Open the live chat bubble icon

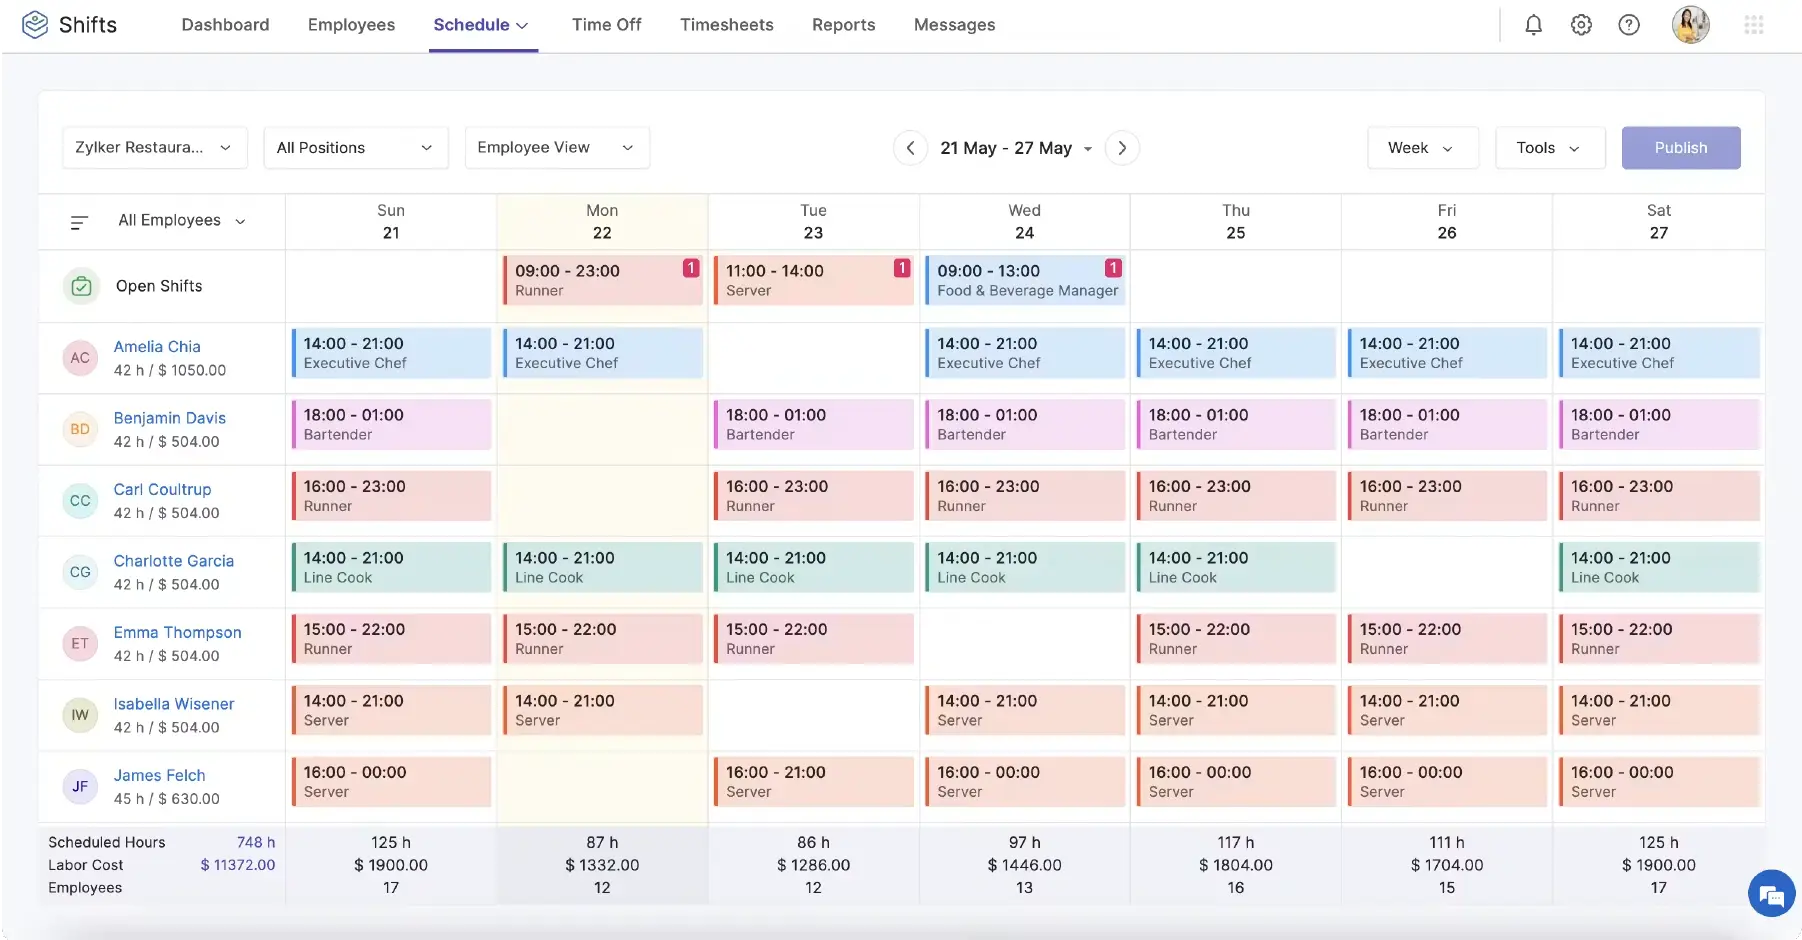[1771, 893]
